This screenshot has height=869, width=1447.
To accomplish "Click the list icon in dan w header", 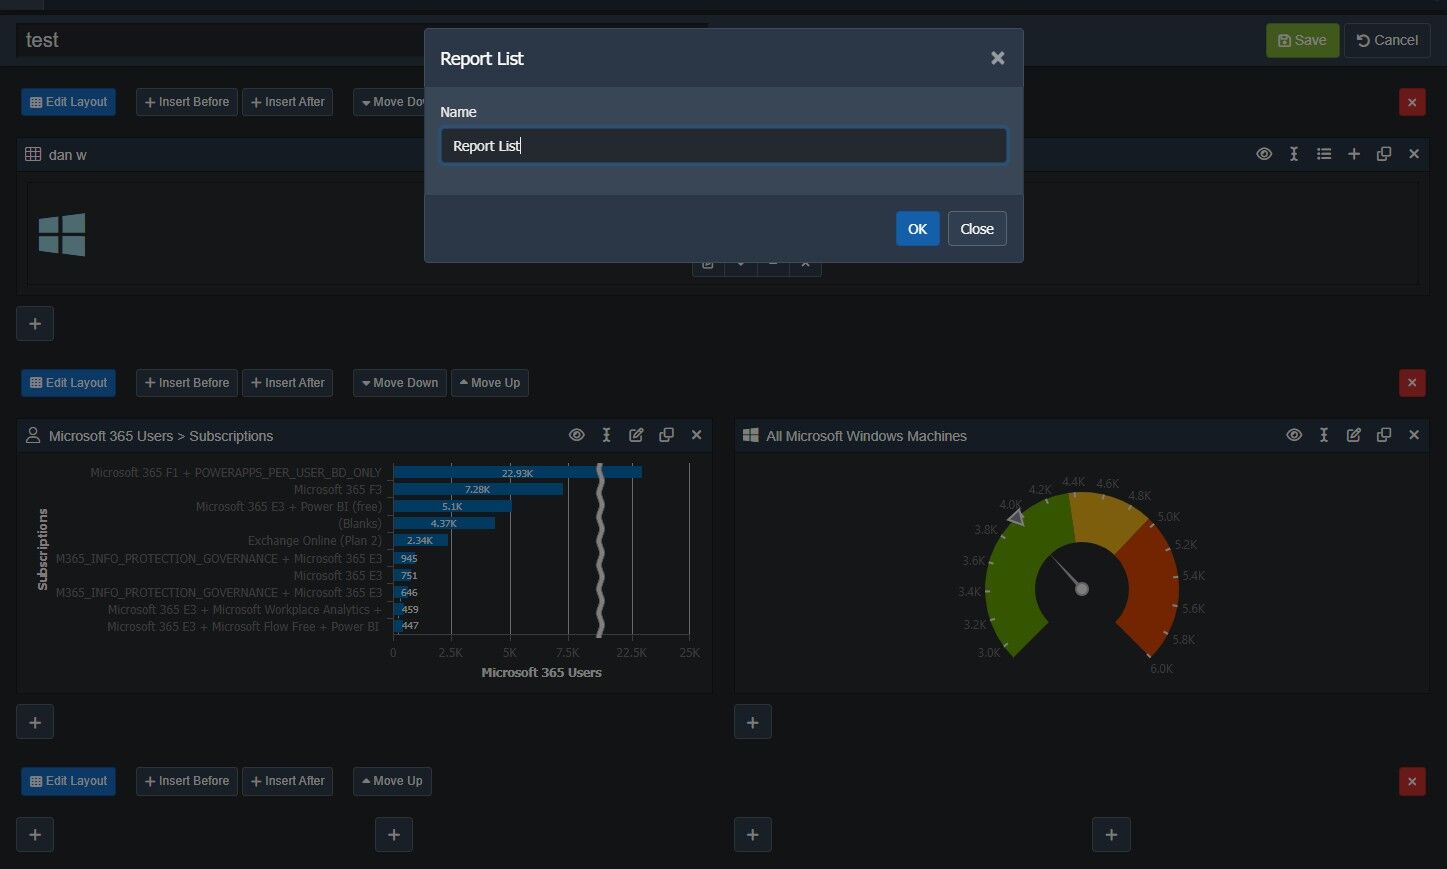I will (x=1324, y=154).
